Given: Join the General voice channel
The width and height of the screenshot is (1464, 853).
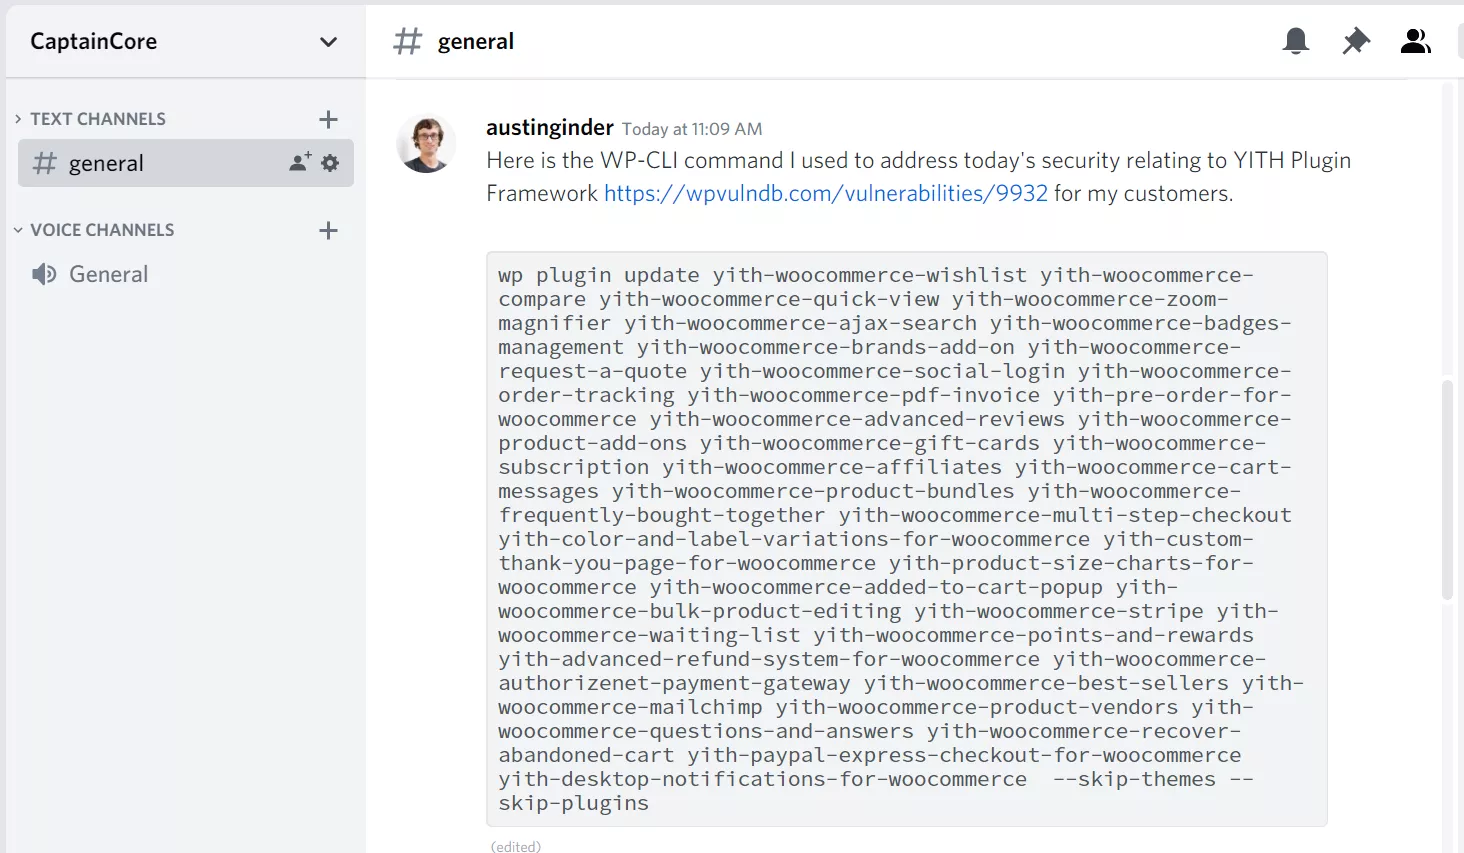Looking at the screenshot, I should [x=108, y=274].
